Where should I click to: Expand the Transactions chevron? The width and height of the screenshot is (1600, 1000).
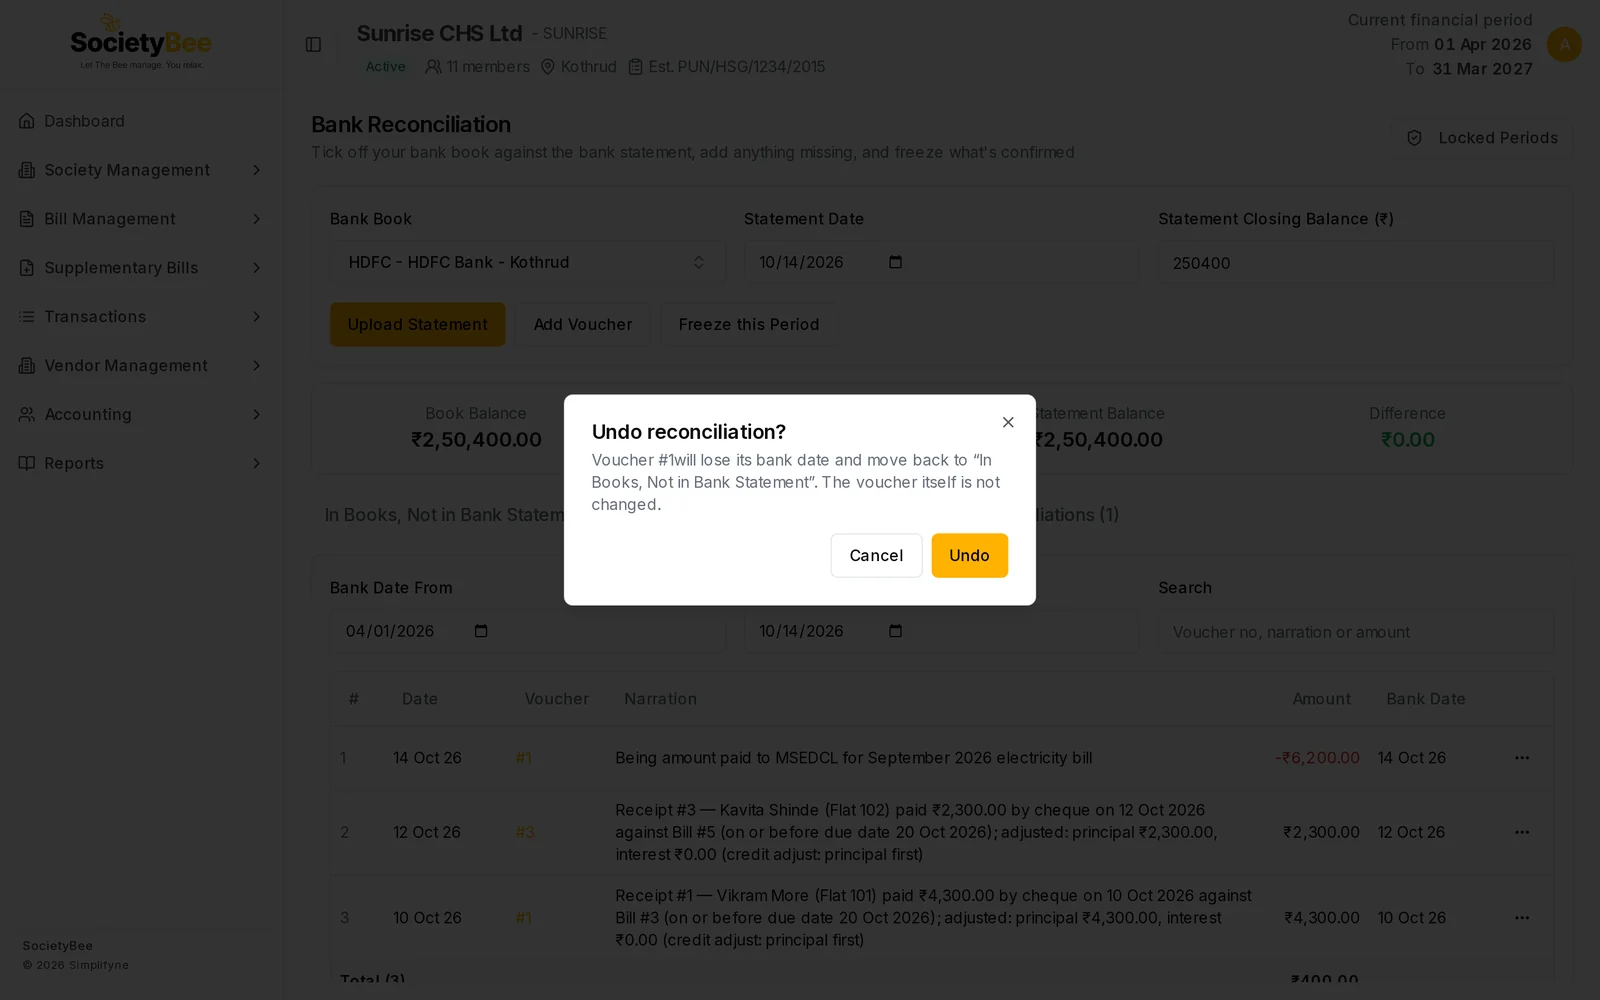pos(256,317)
